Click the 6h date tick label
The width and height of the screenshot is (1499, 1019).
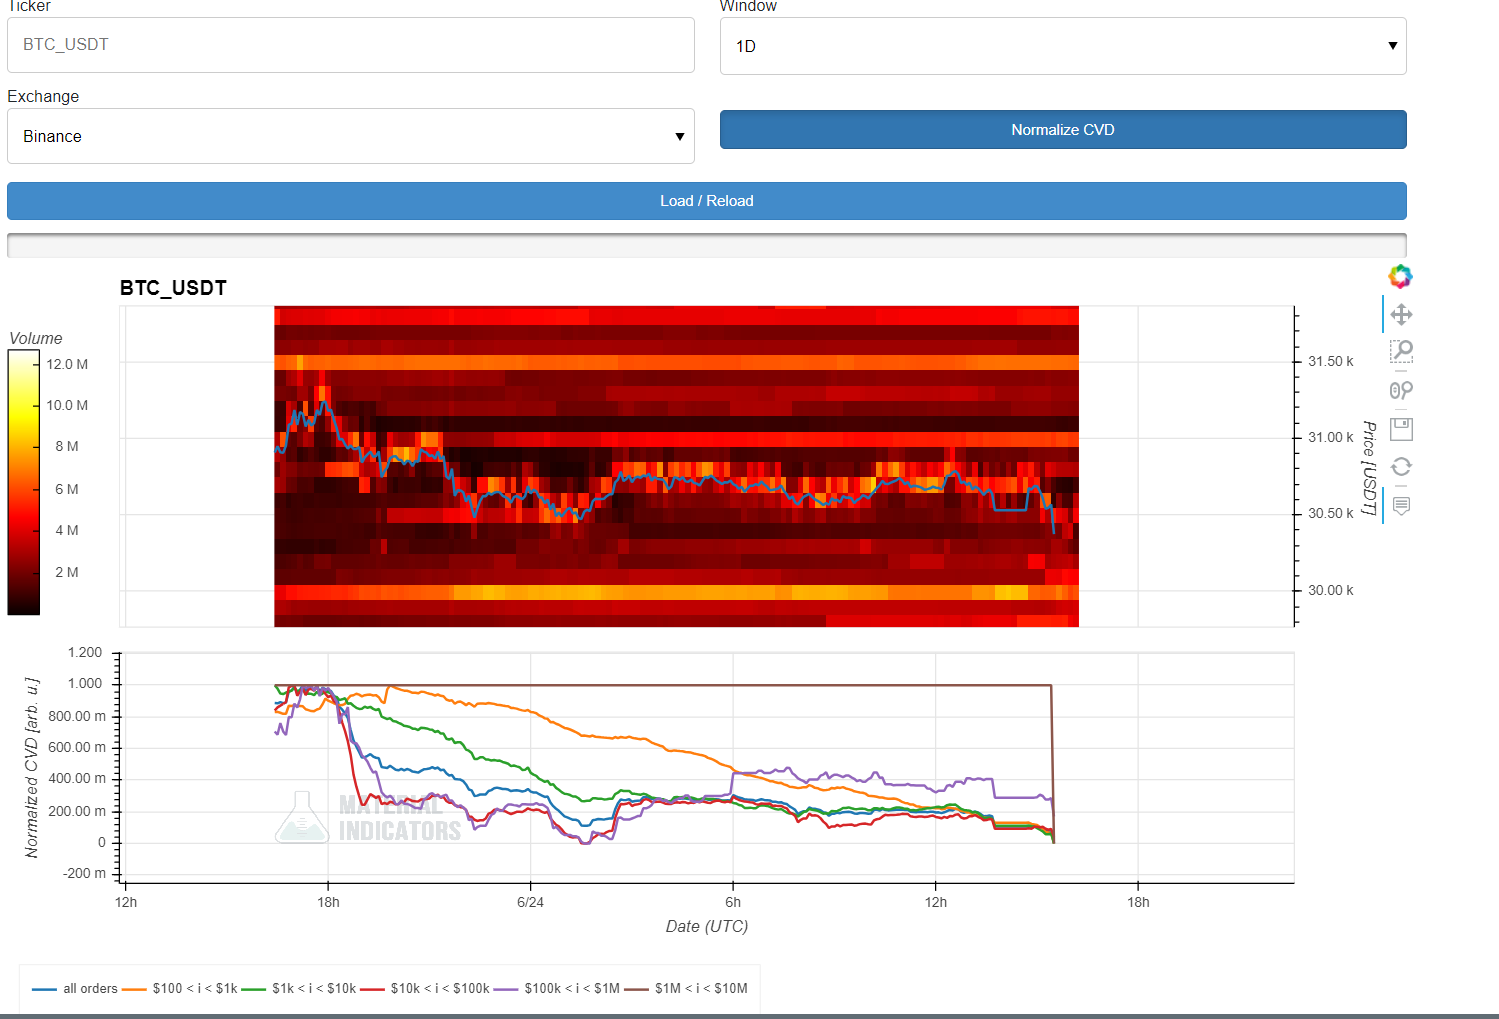pyautogui.click(x=733, y=902)
